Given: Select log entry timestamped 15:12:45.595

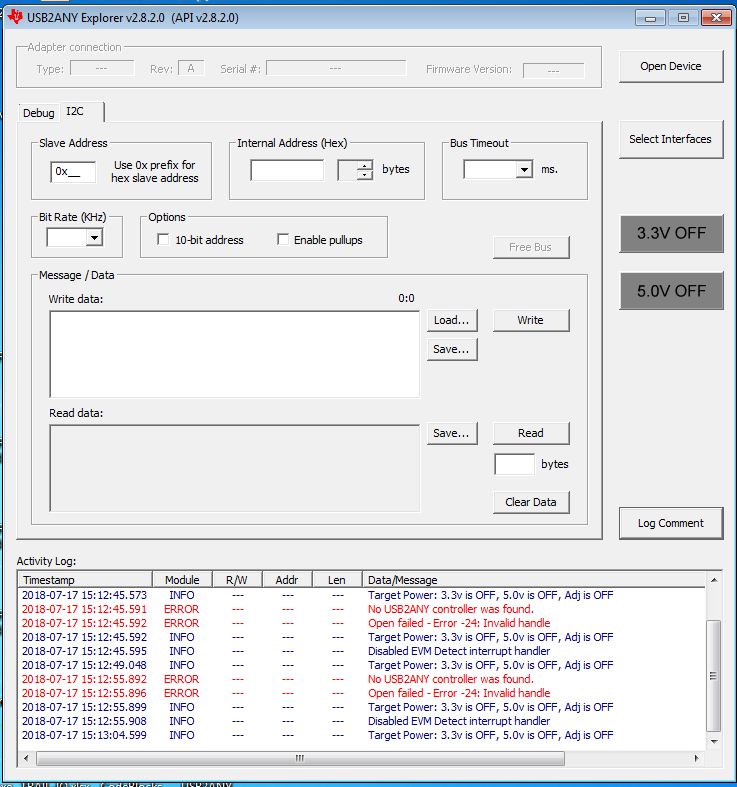Looking at the screenshot, I should (x=362, y=651).
